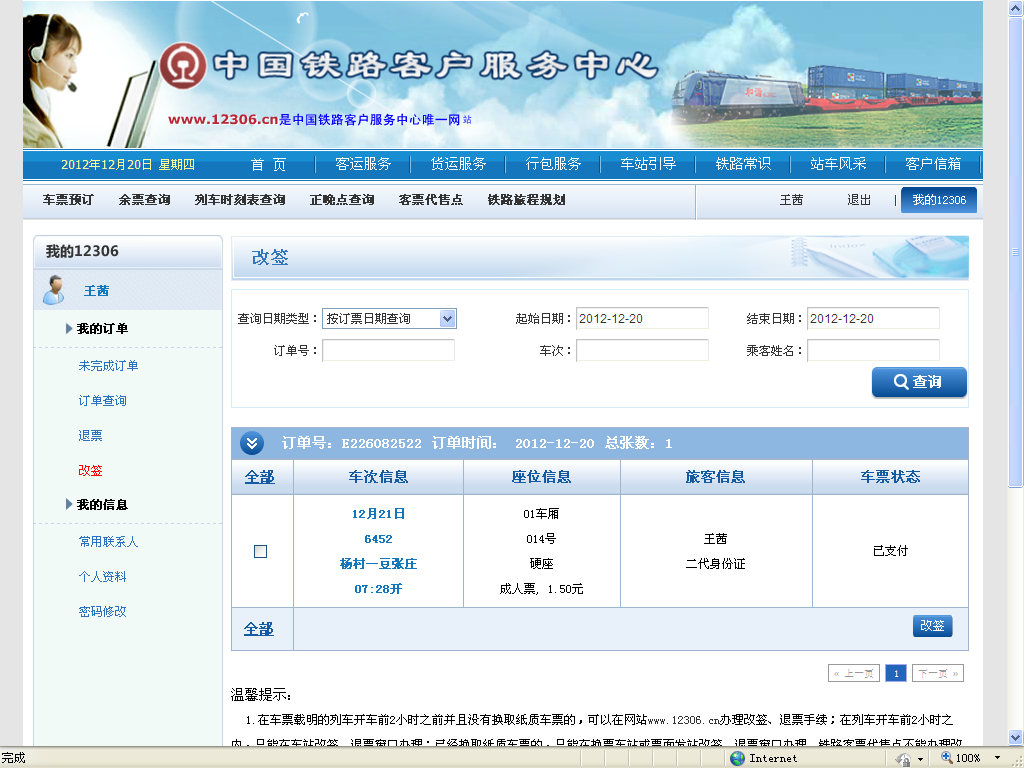The image size is (1024, 768).
Task: Click the vertical scrollbar thumb
Action: (x=1015, y=253)
